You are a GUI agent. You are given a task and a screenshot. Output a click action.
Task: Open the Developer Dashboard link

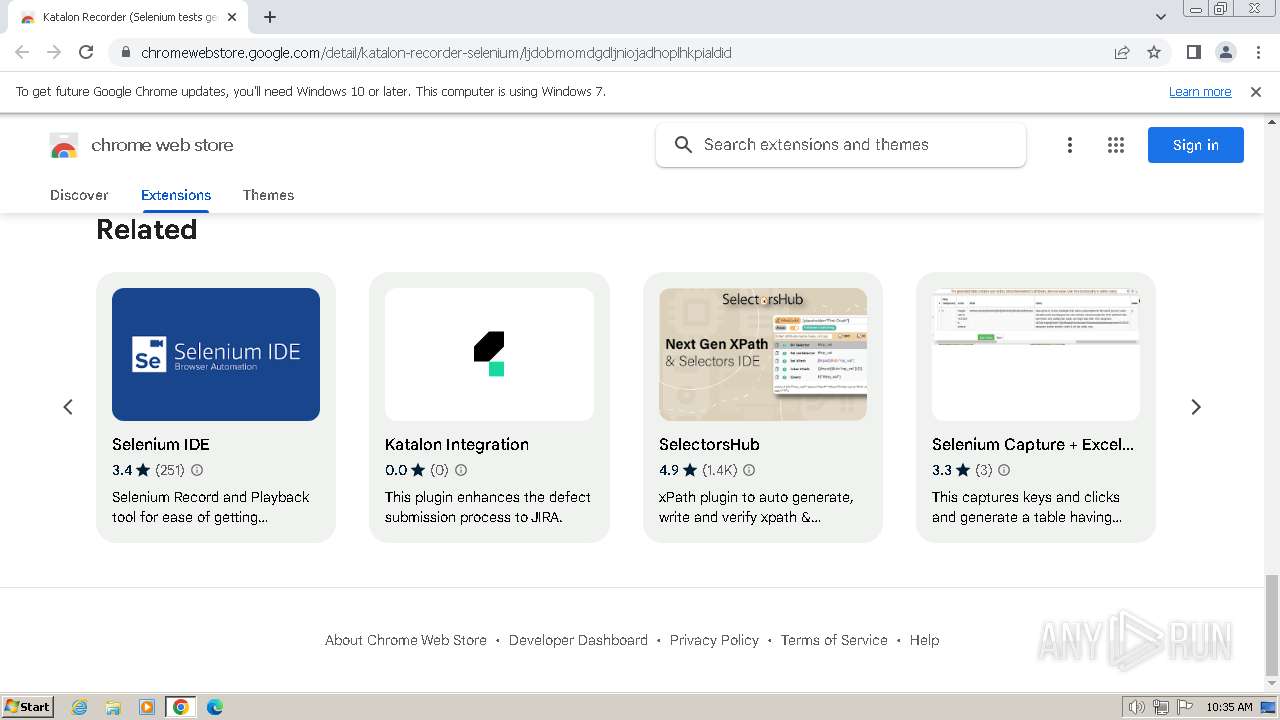(x=578, y=640)
